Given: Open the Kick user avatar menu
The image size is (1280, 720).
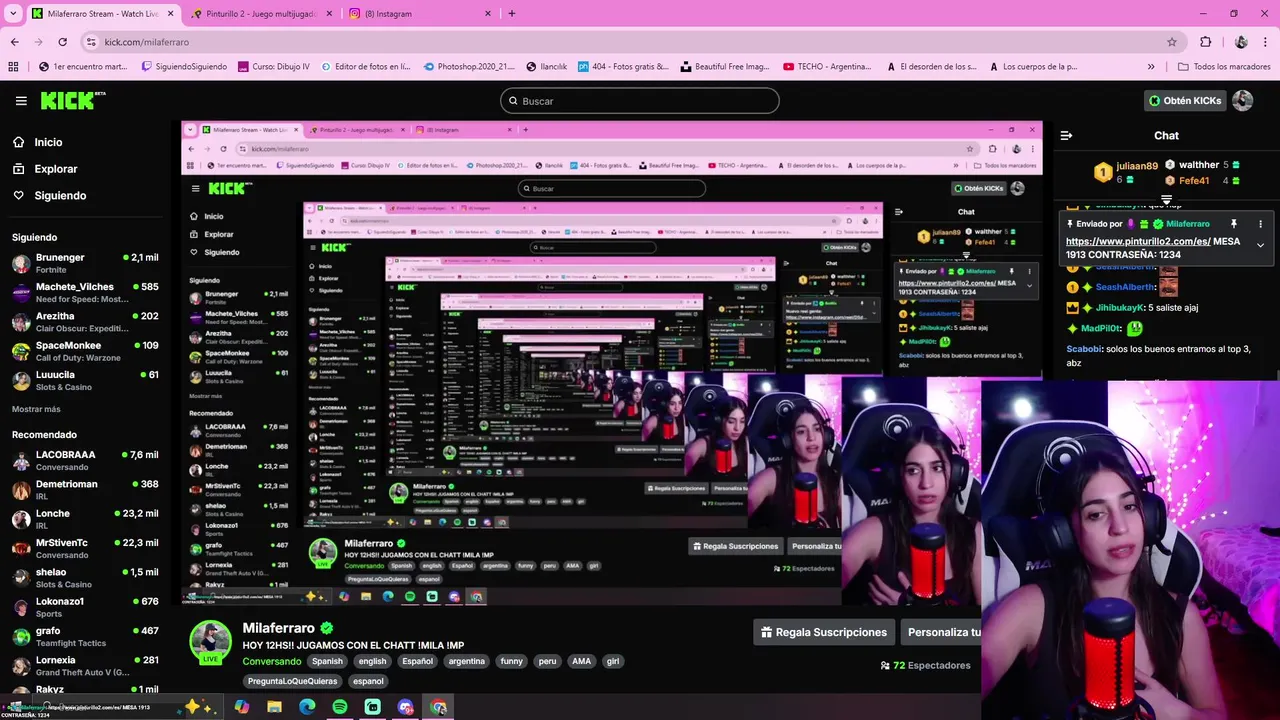Looking at the screenshot, I should click(x=1242, y=100).
